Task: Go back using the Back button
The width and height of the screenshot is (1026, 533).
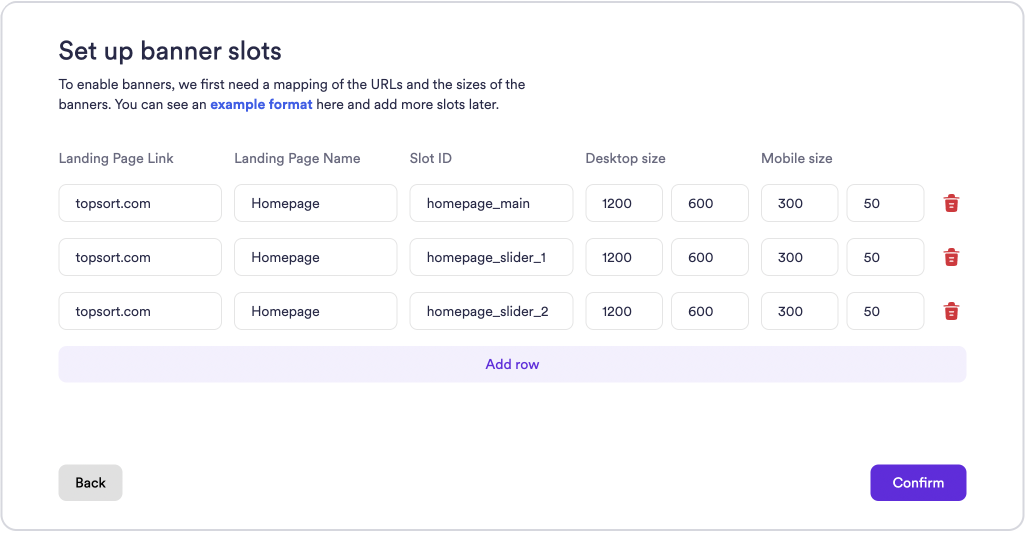Action: 90,482
